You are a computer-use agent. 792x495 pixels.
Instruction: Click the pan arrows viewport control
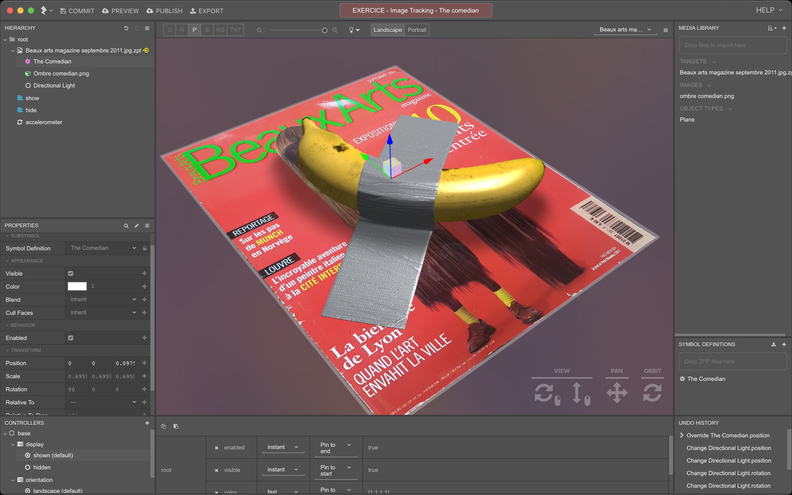pos(617,392)
